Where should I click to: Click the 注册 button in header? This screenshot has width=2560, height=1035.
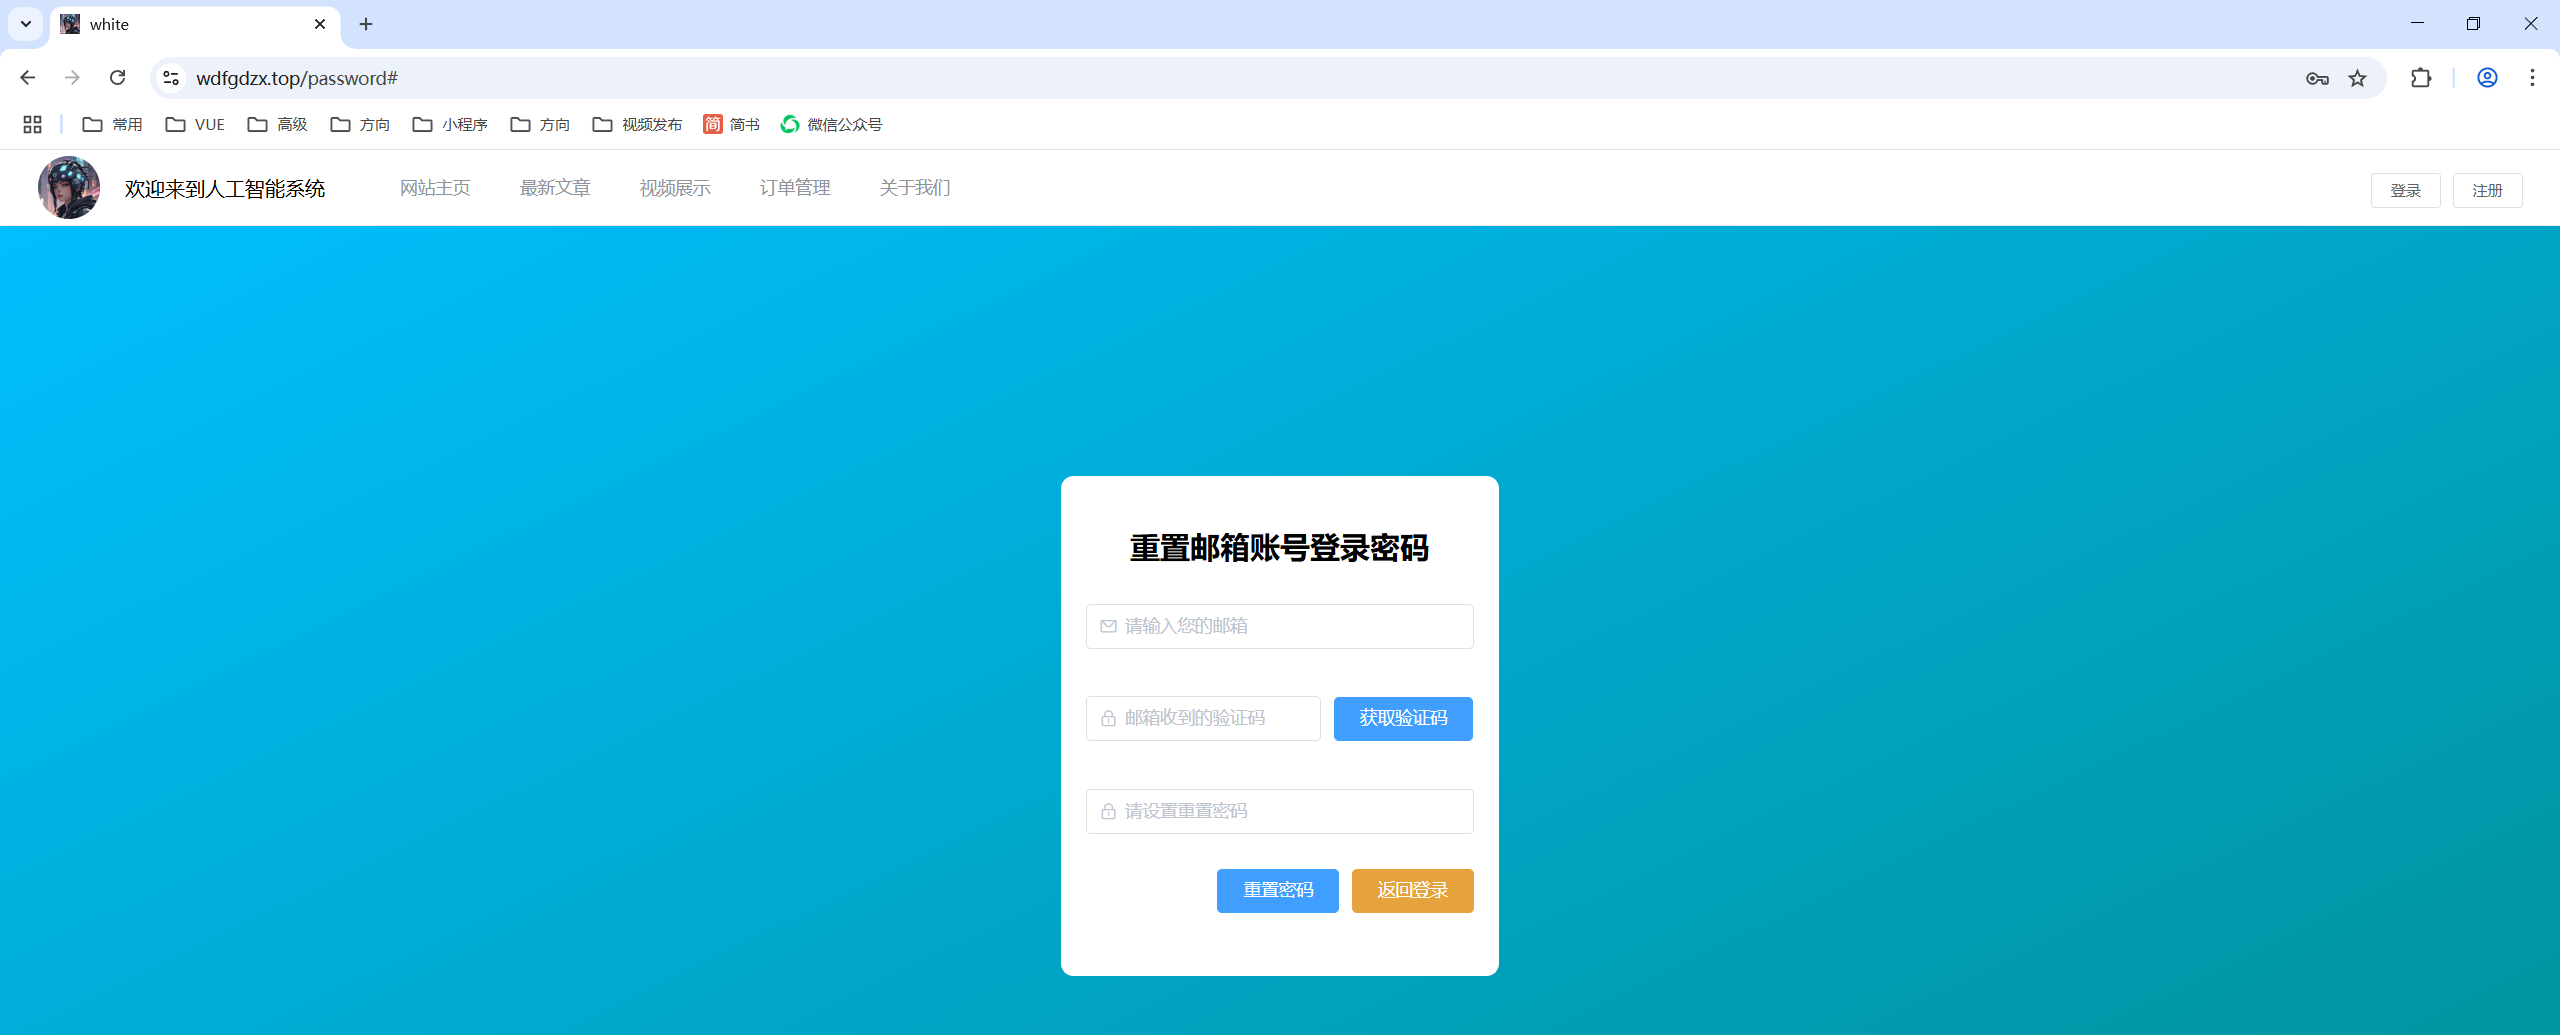tap(2487, 190)
